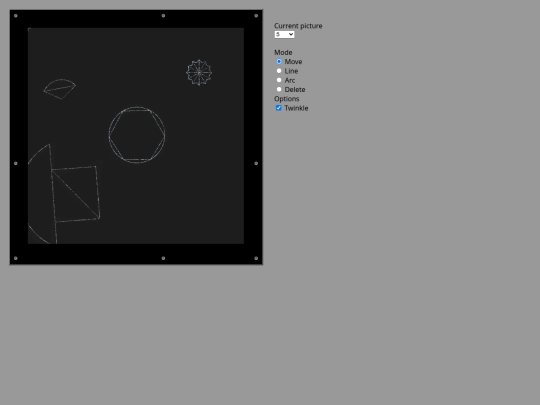Click the large partial arc shape at left edge
Screen dimensions: 540x405
pyautogui.click(x=42, y=194)
